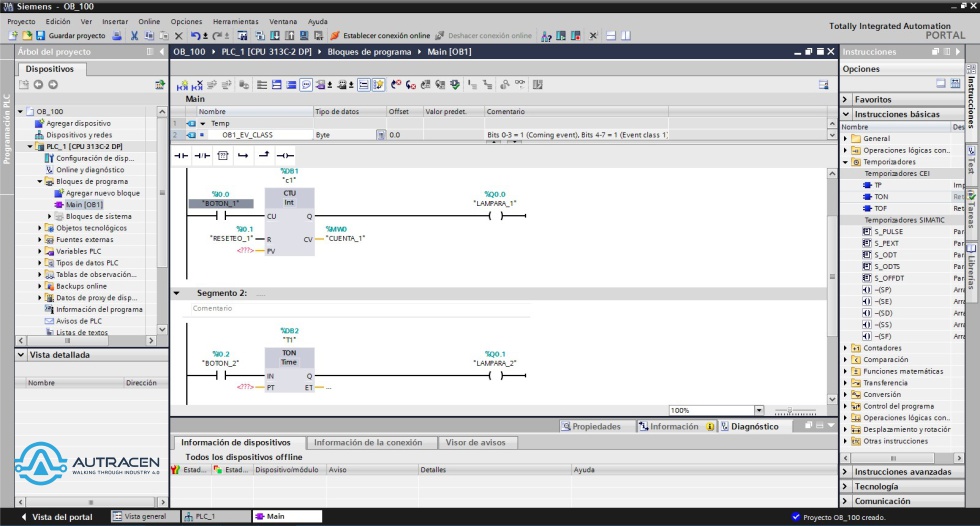Viewport: 980px width, 526px height.
Task: Adjust the editor zoom slider
Action: coord(790,410)
